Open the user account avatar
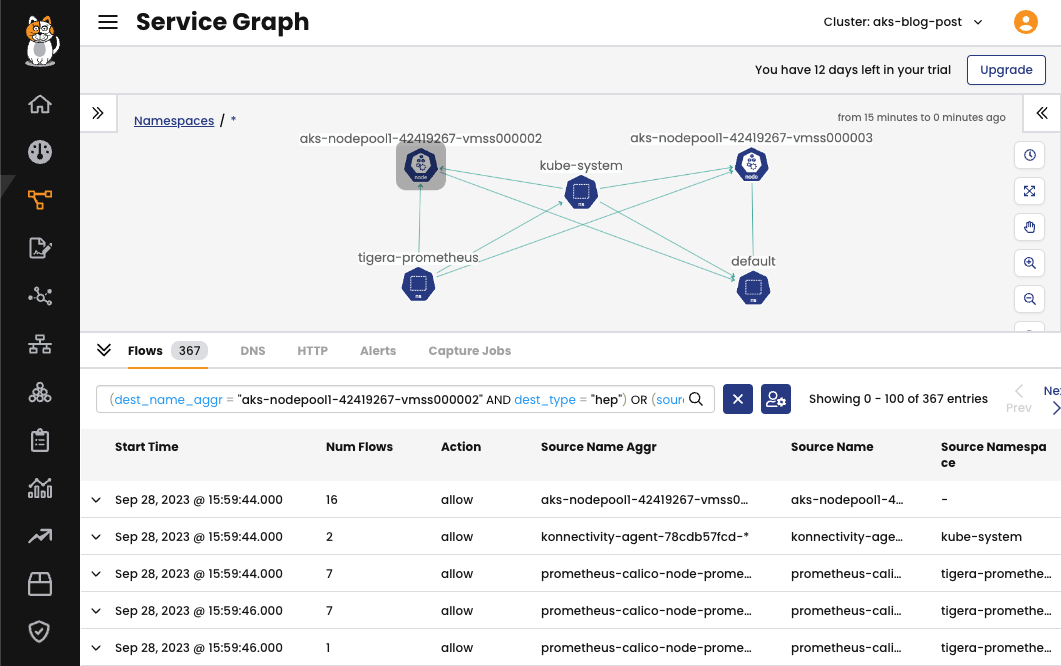 [1026, 22]
